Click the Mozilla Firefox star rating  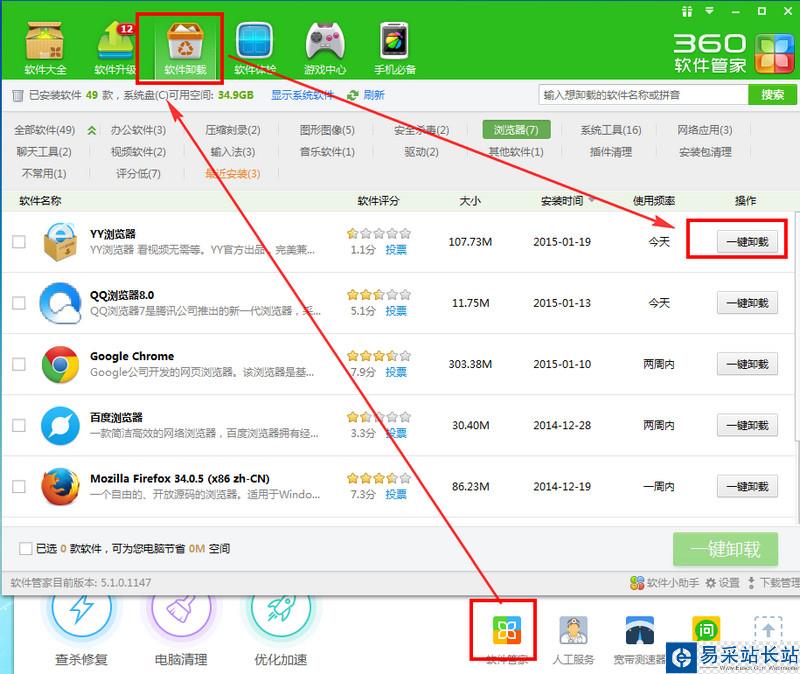pyautogui.click(x=379, y=479)
